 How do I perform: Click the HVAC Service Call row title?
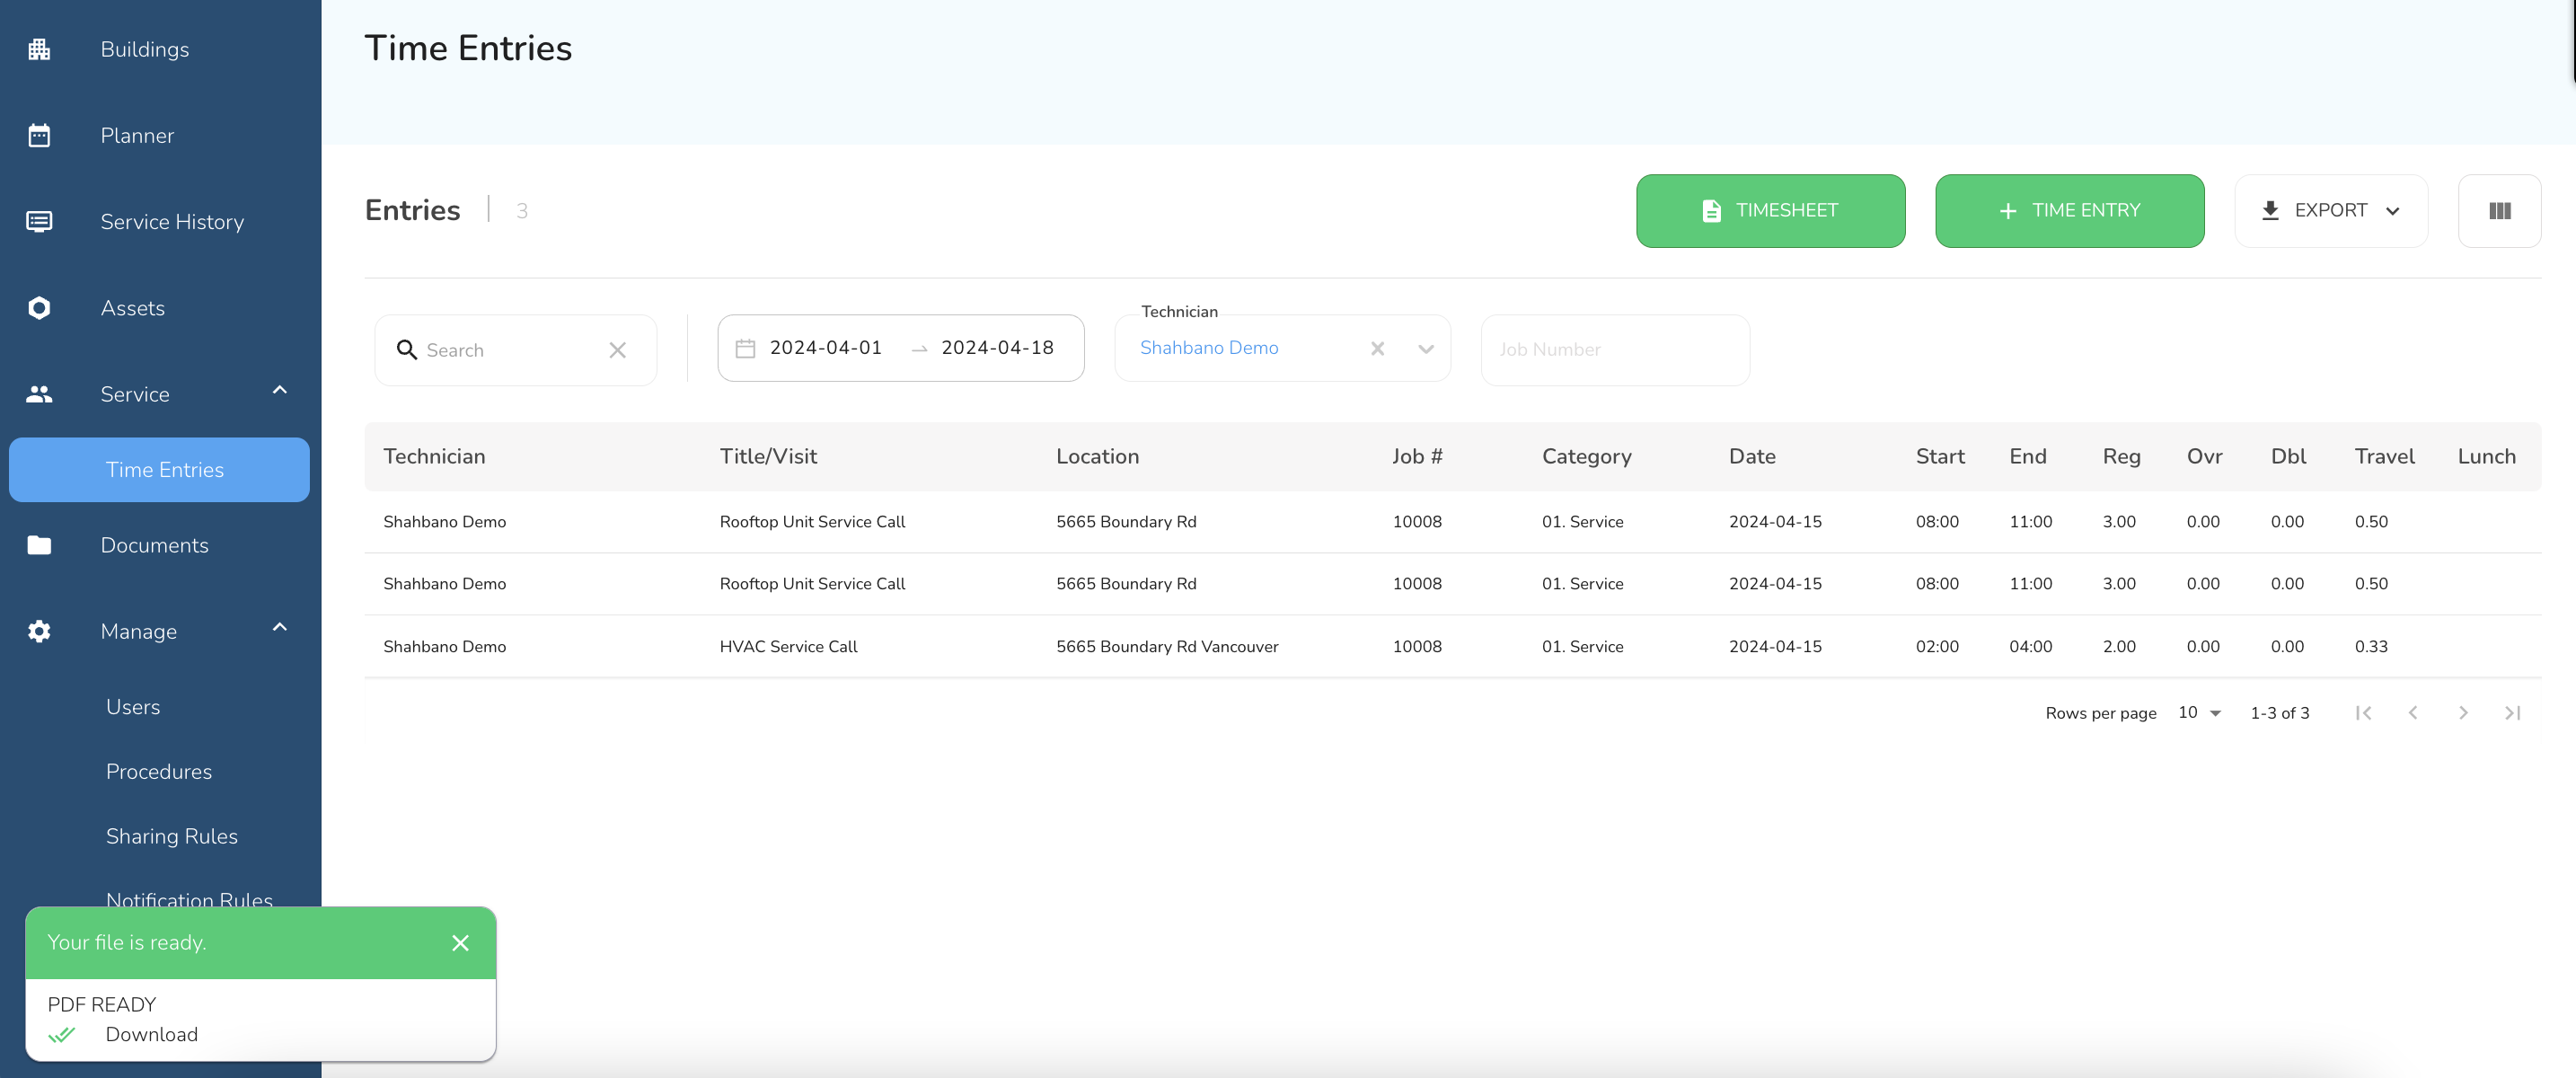coord(788,646)
